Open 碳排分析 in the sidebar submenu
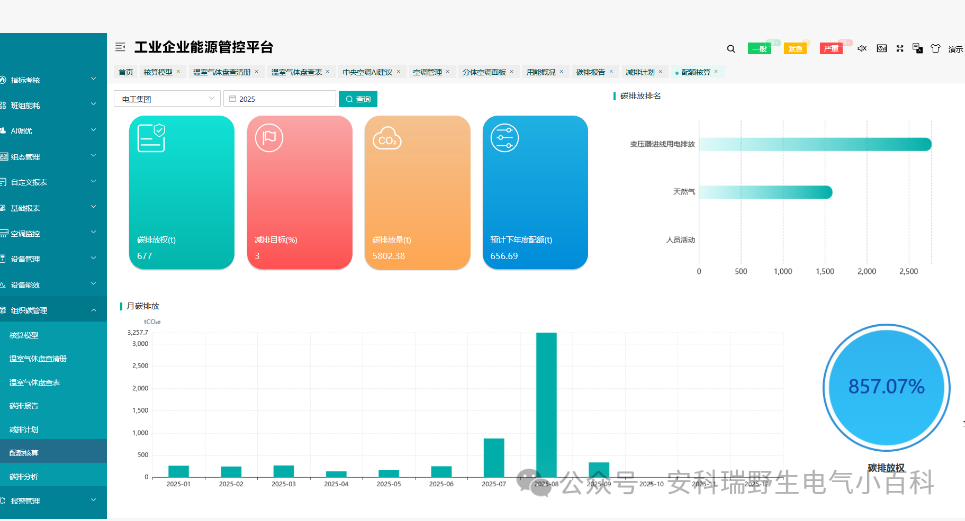Viewport: 965px width, 521px height. 54,476
